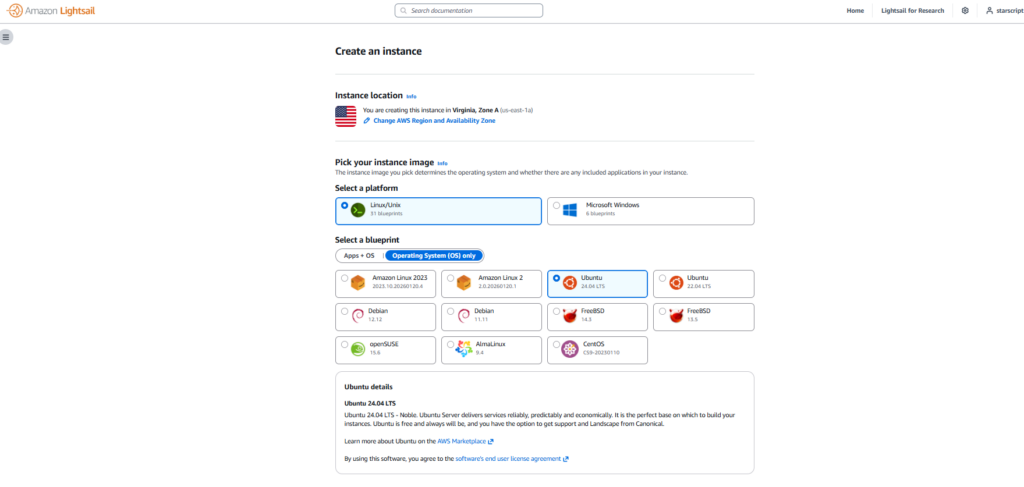Viewport: 1024px width, 487px height.
Task: Click the CentOS blueprint icon
Action: click(x=569, y=349)
